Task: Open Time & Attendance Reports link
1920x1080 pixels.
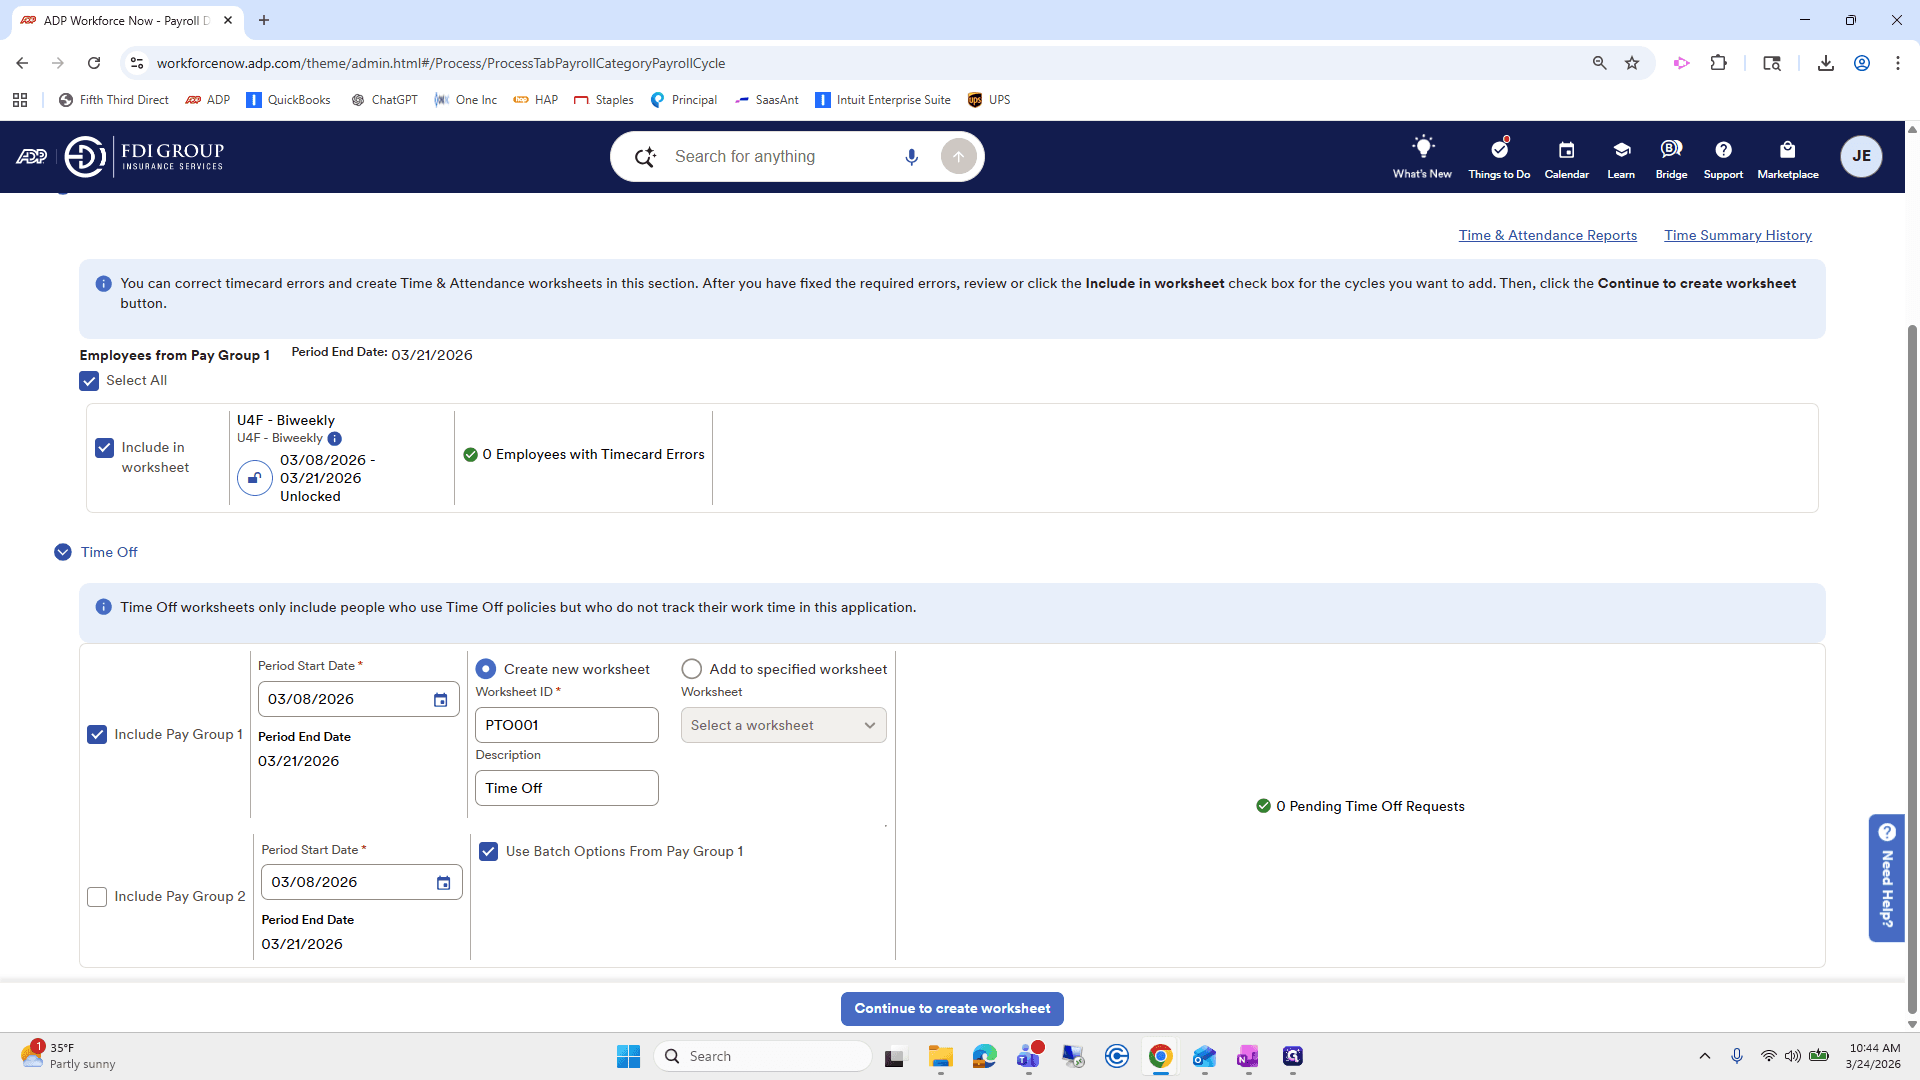Action: 1547,236
